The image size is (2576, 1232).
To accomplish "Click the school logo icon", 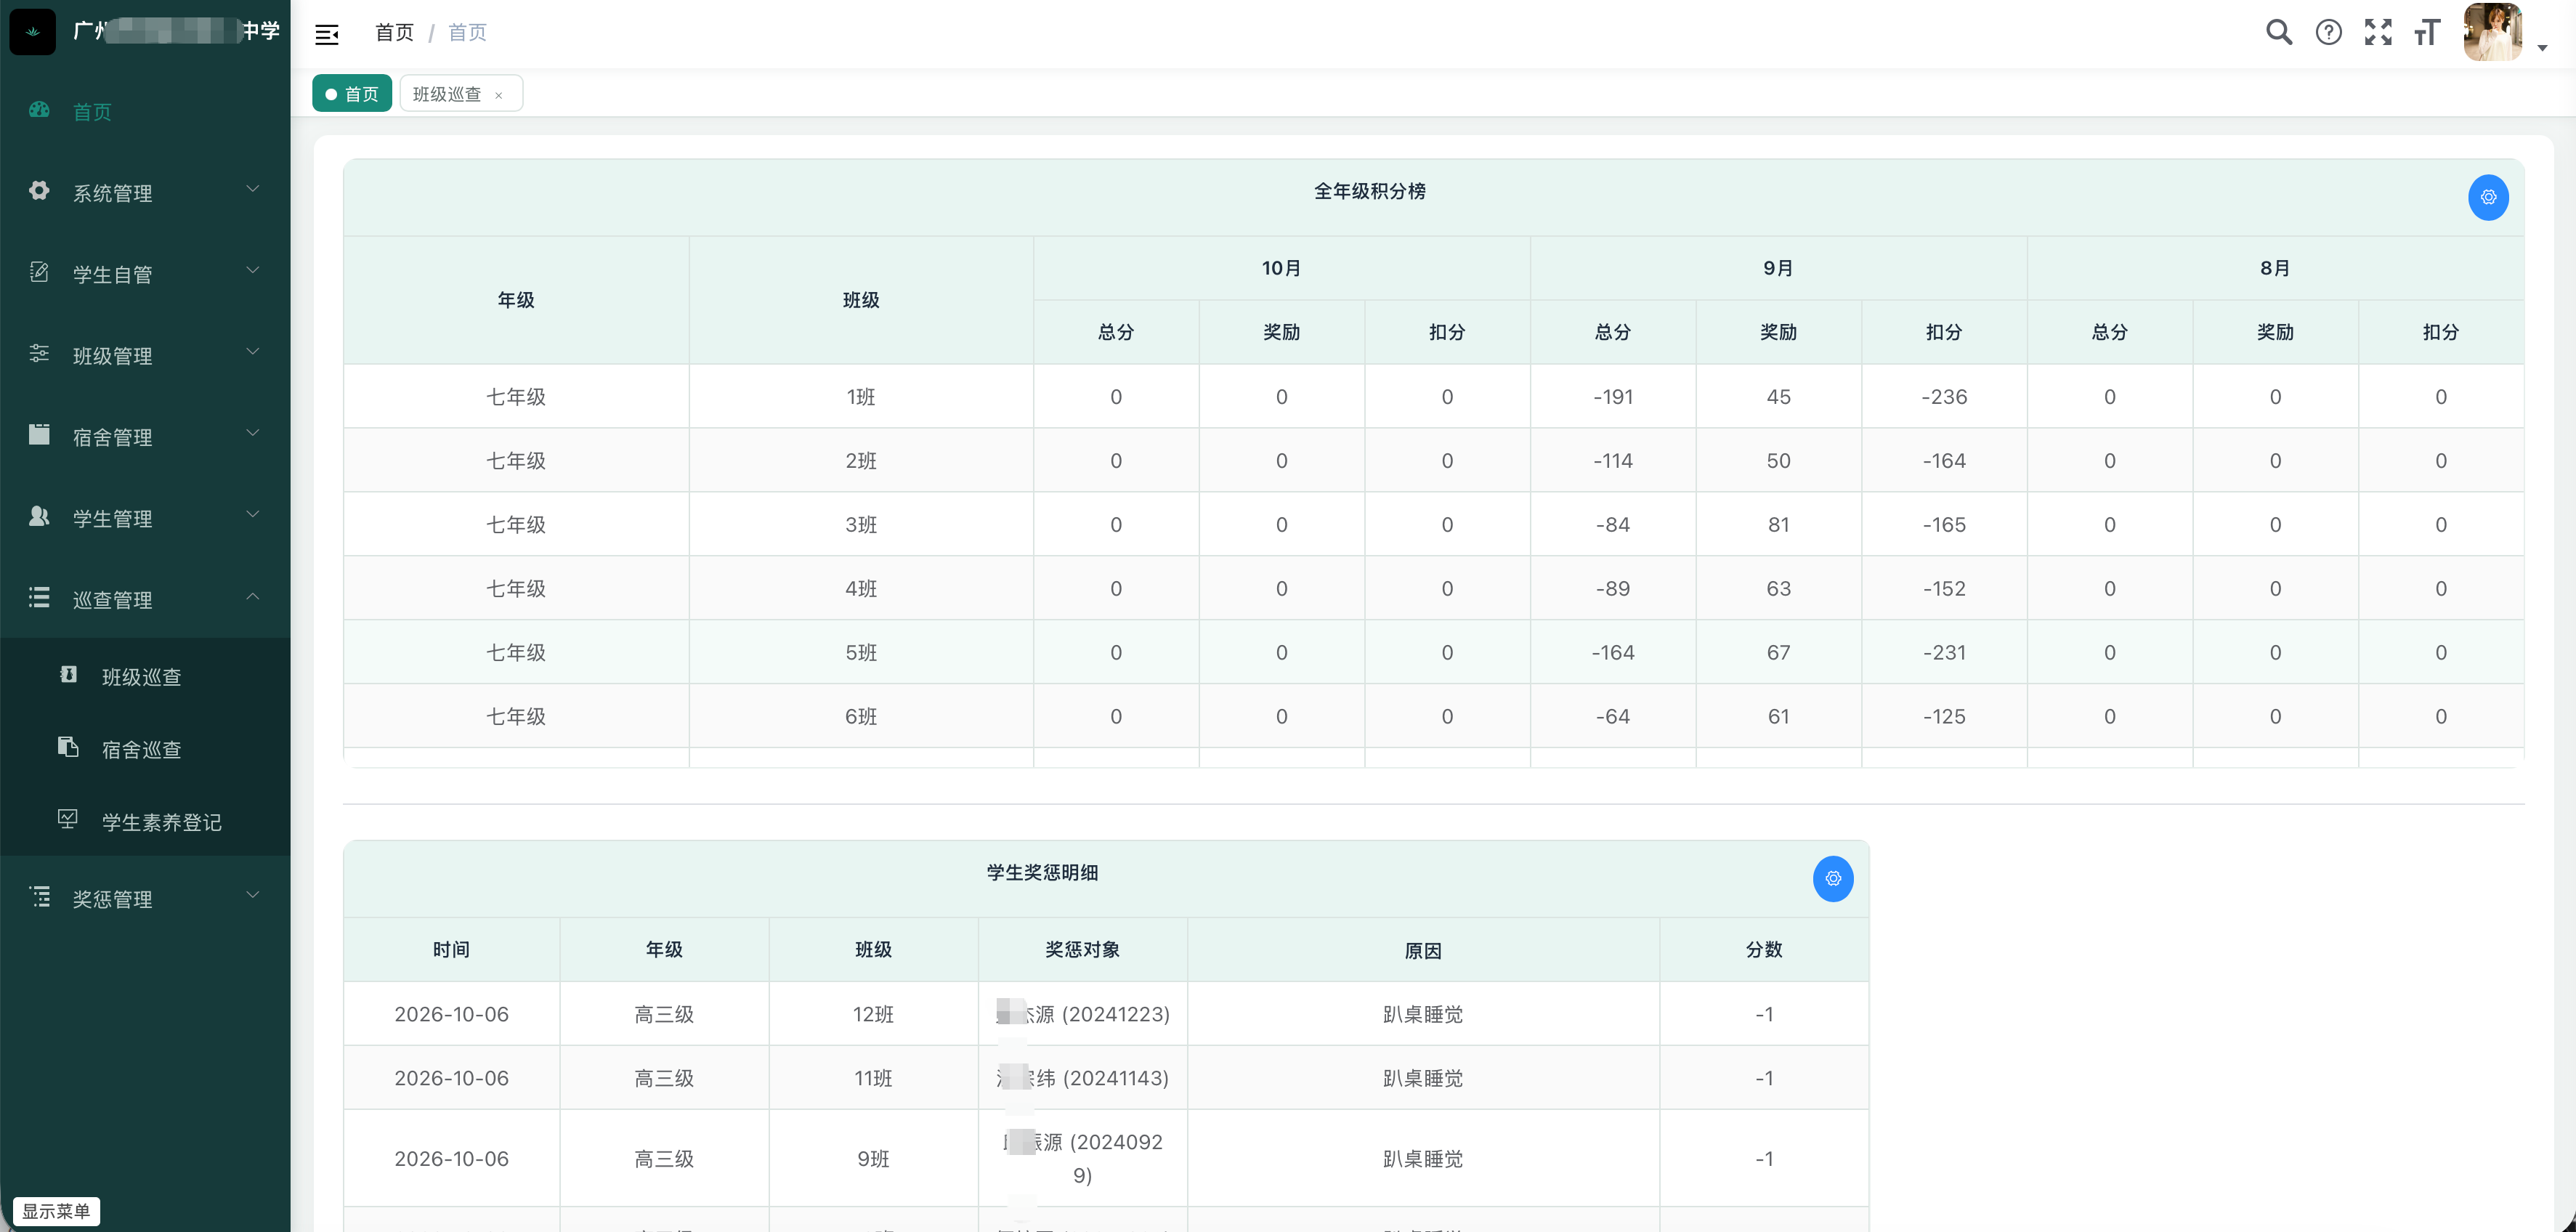I will tap(33, 32).
